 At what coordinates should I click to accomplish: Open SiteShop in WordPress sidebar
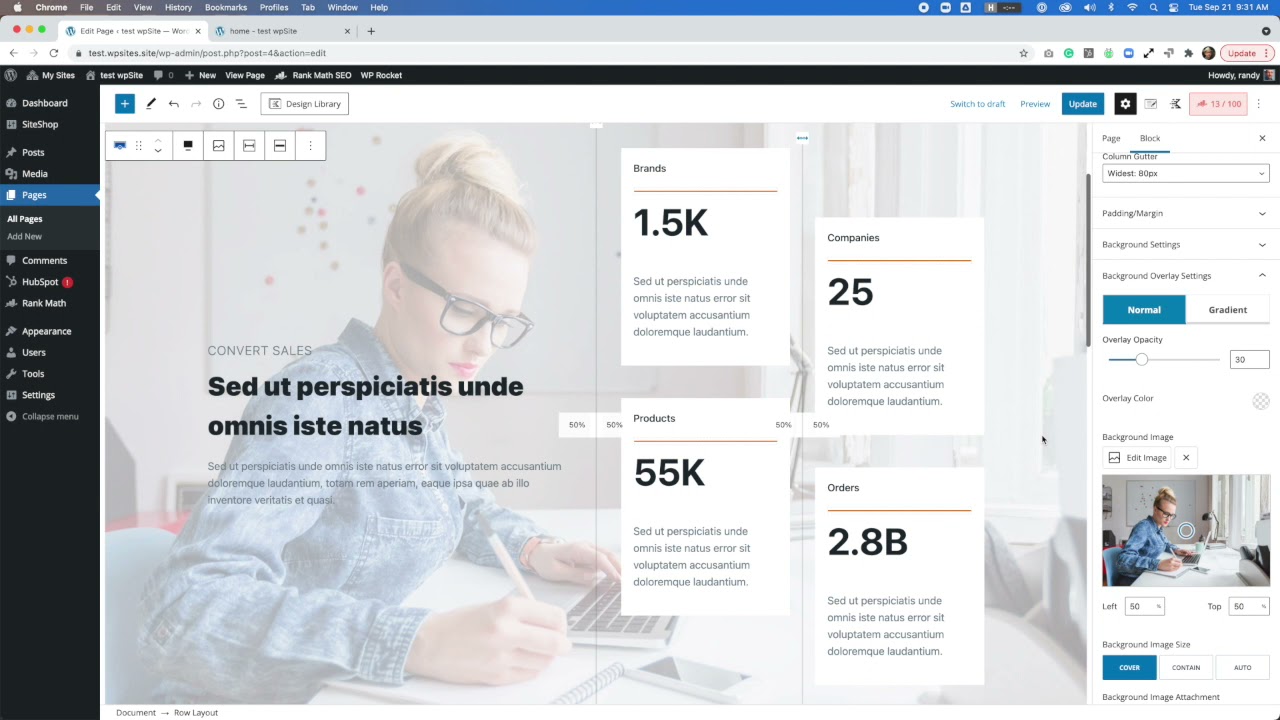pyautogui.click(x=40, y=124)
